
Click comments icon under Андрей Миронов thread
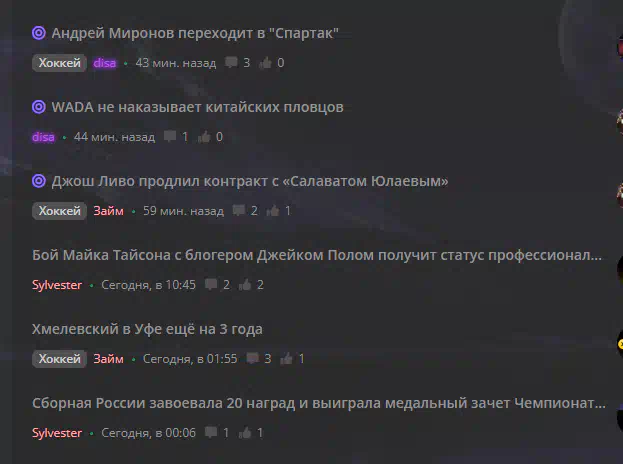(231, 62)
